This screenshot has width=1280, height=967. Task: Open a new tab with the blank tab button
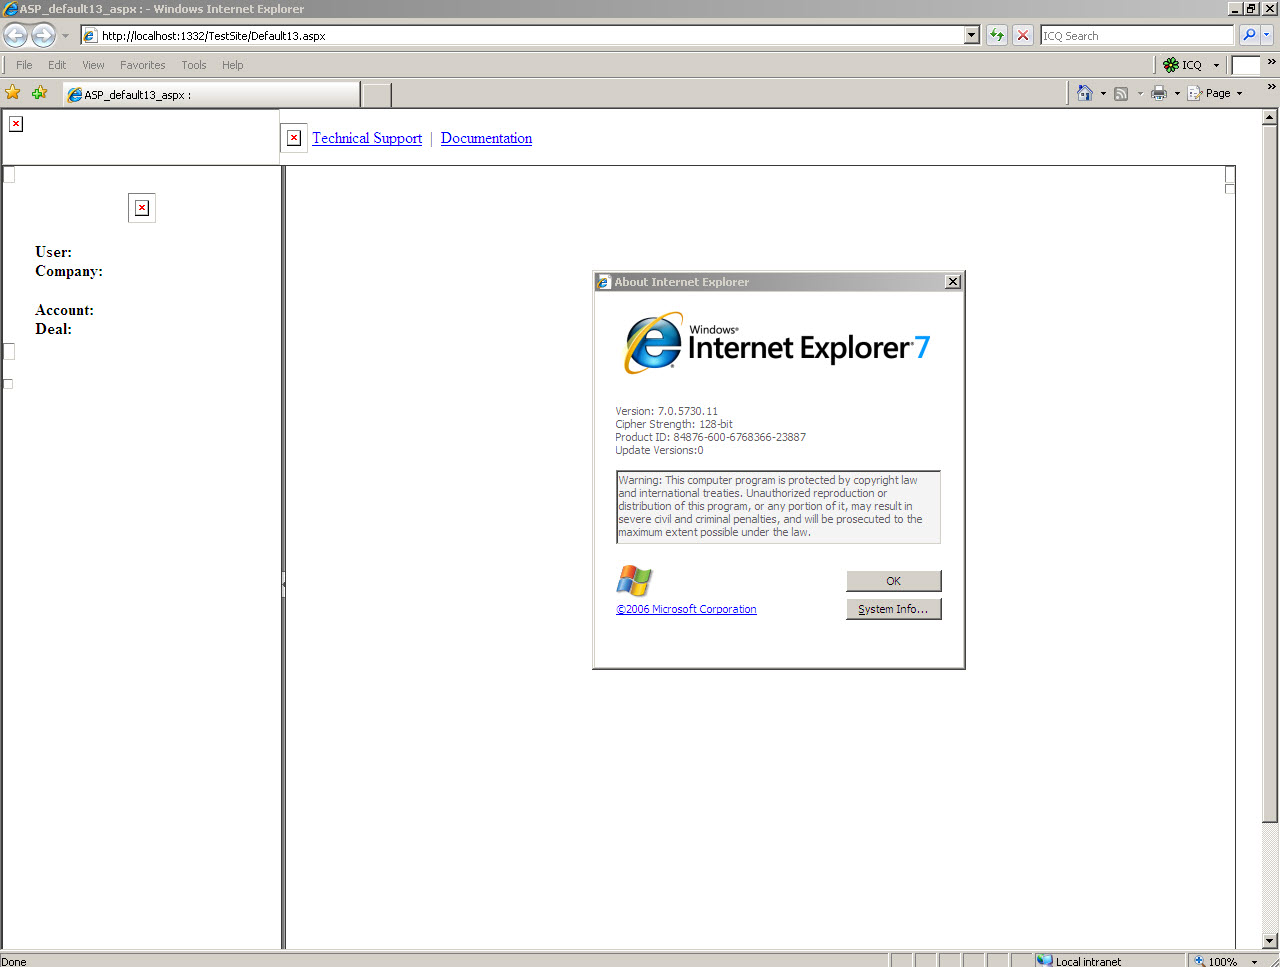376,95
